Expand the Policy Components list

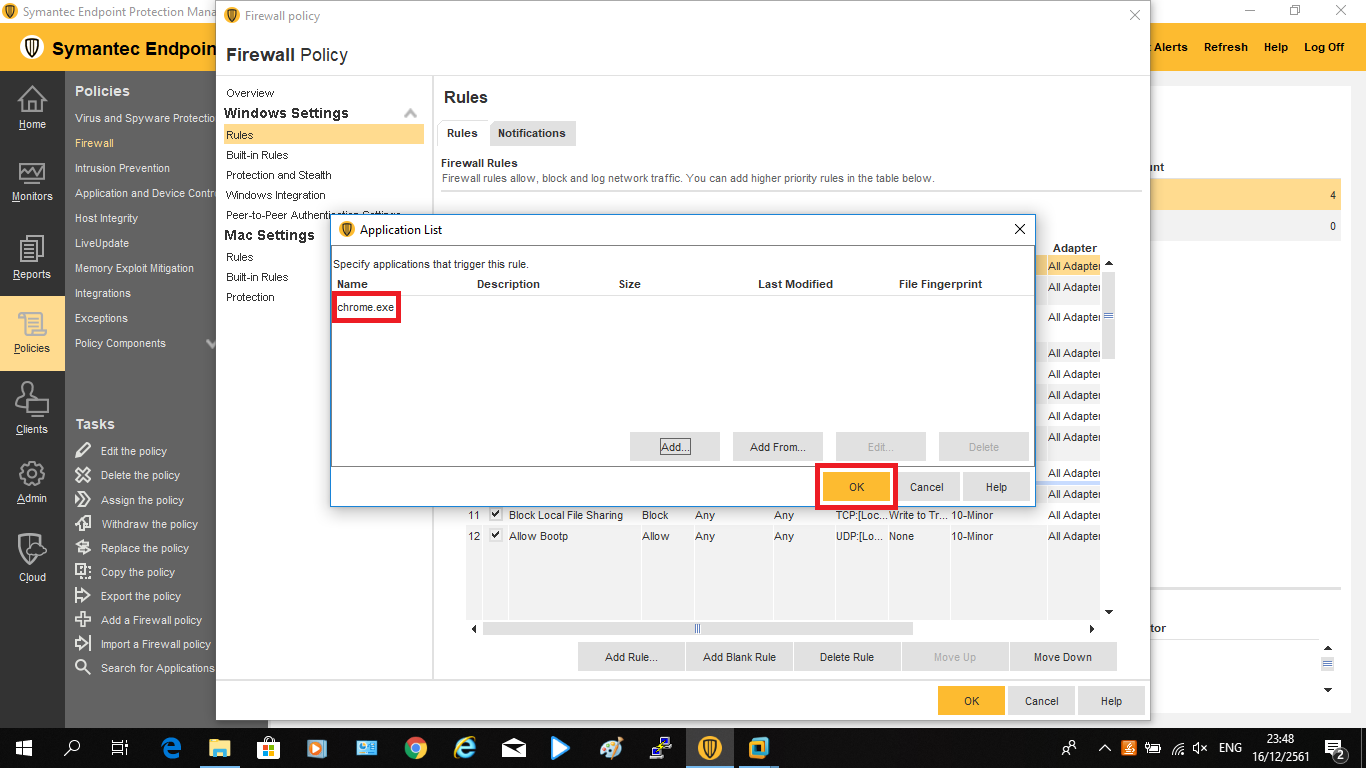point(210,344)
